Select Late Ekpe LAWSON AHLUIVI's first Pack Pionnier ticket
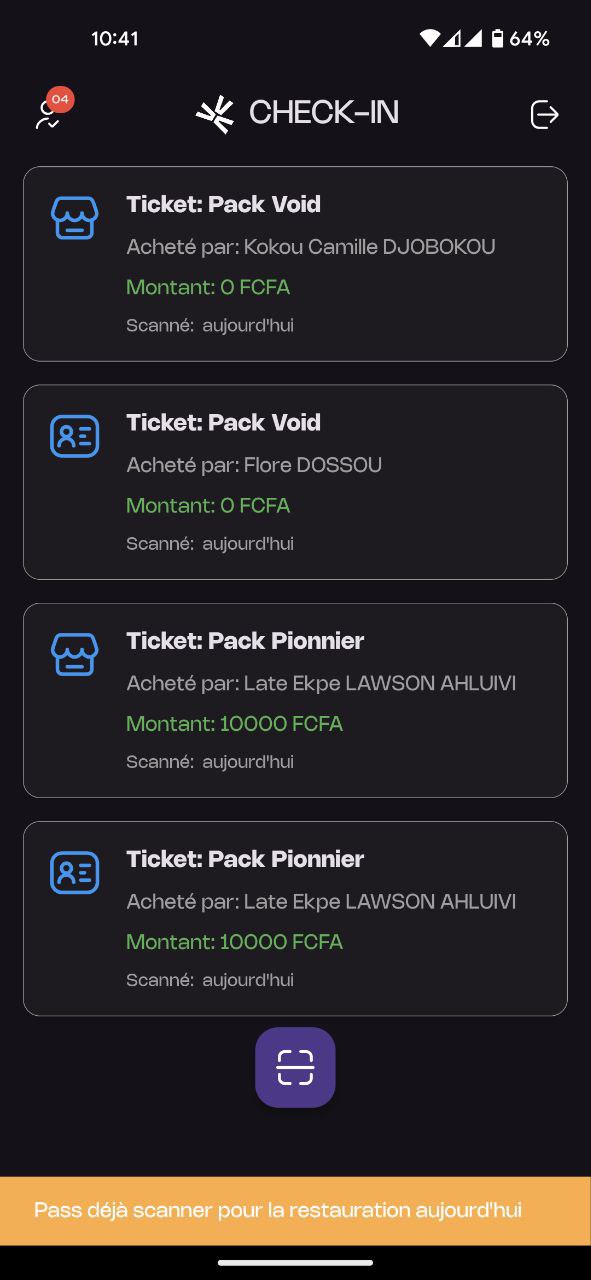 click(x=295, y=699)
